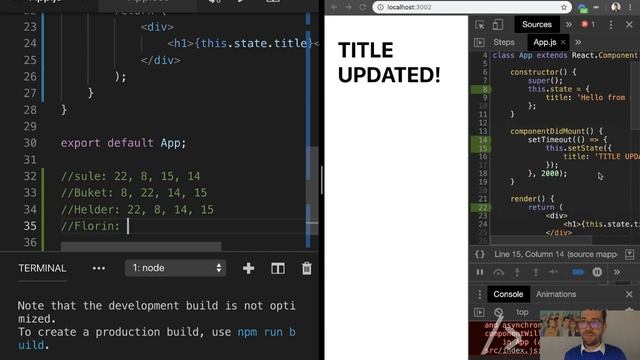Viewport: 640px width, 360px height.
Task: Open the Chrome profile avatar
Action: (616, 7)
